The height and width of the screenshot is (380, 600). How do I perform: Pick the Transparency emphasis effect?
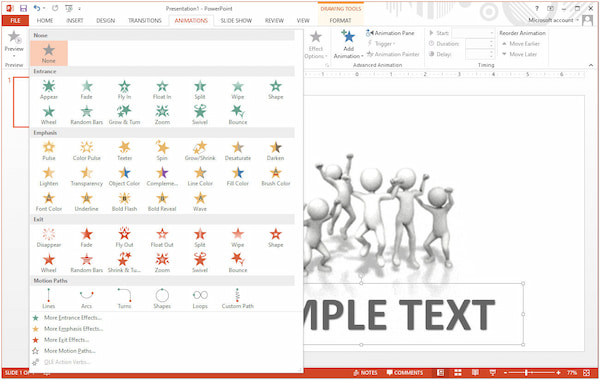pos(86,176)
